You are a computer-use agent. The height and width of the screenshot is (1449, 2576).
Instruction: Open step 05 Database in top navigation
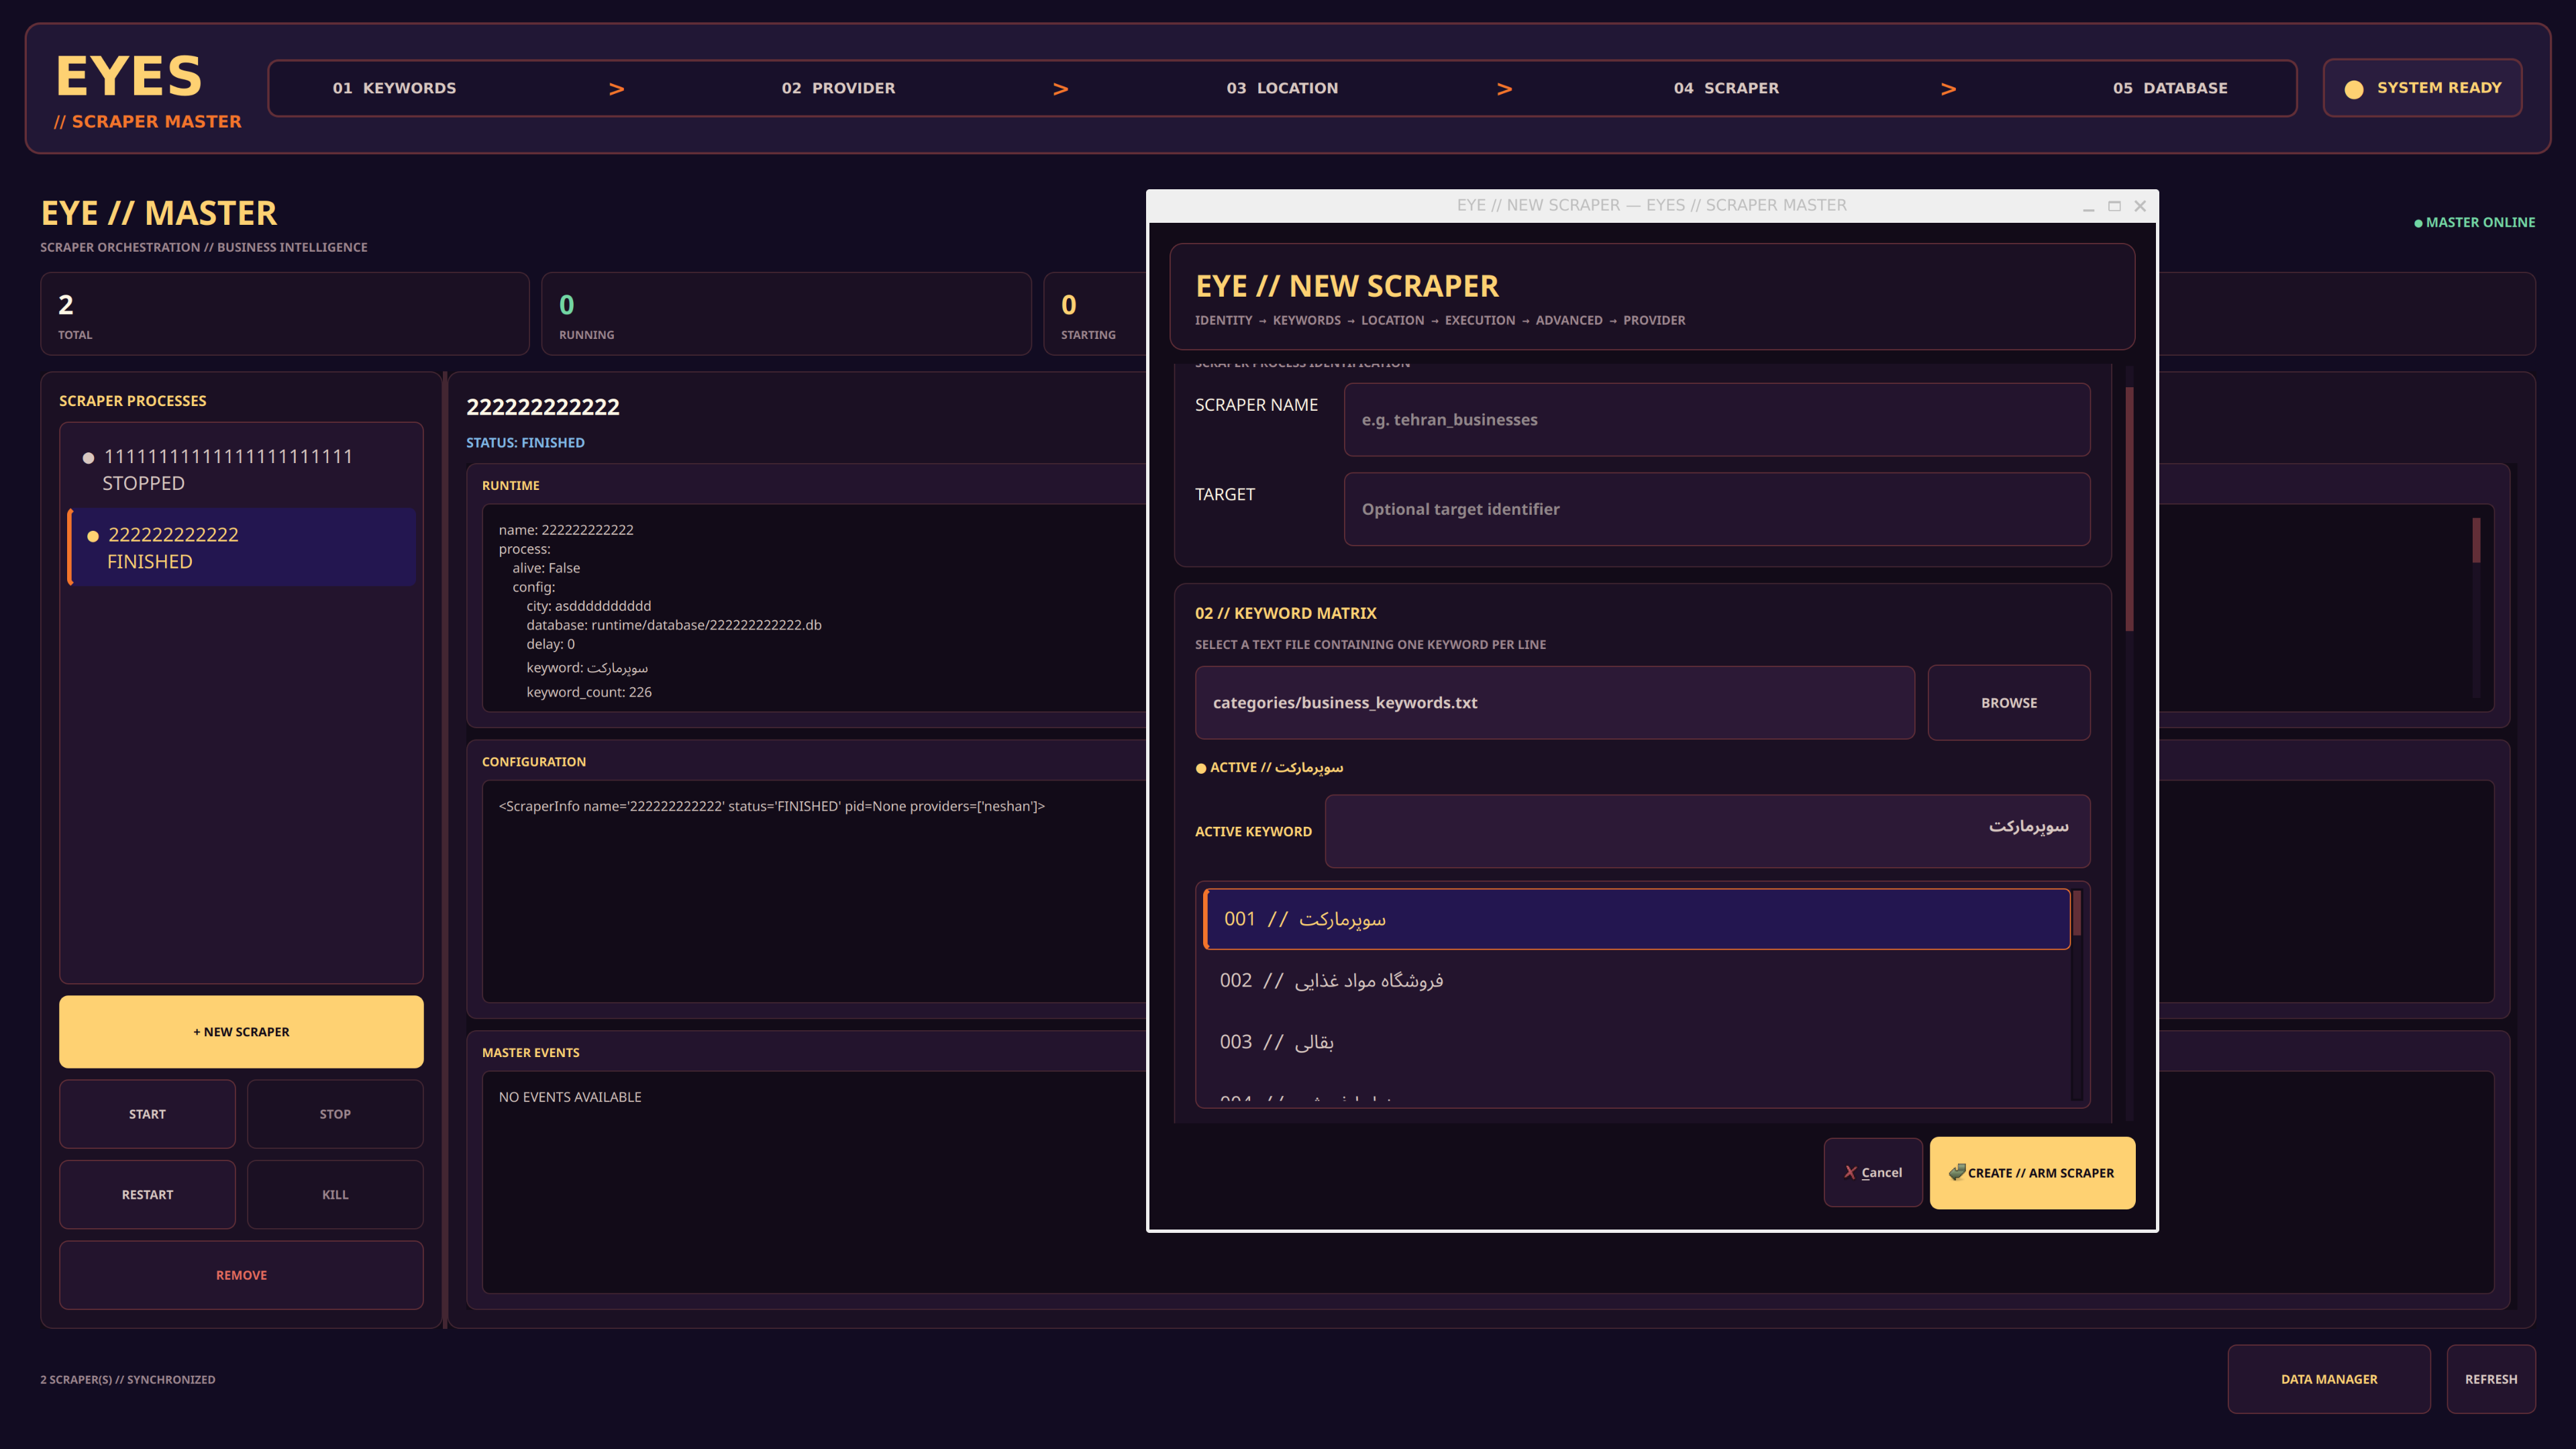pos(2170,88)
